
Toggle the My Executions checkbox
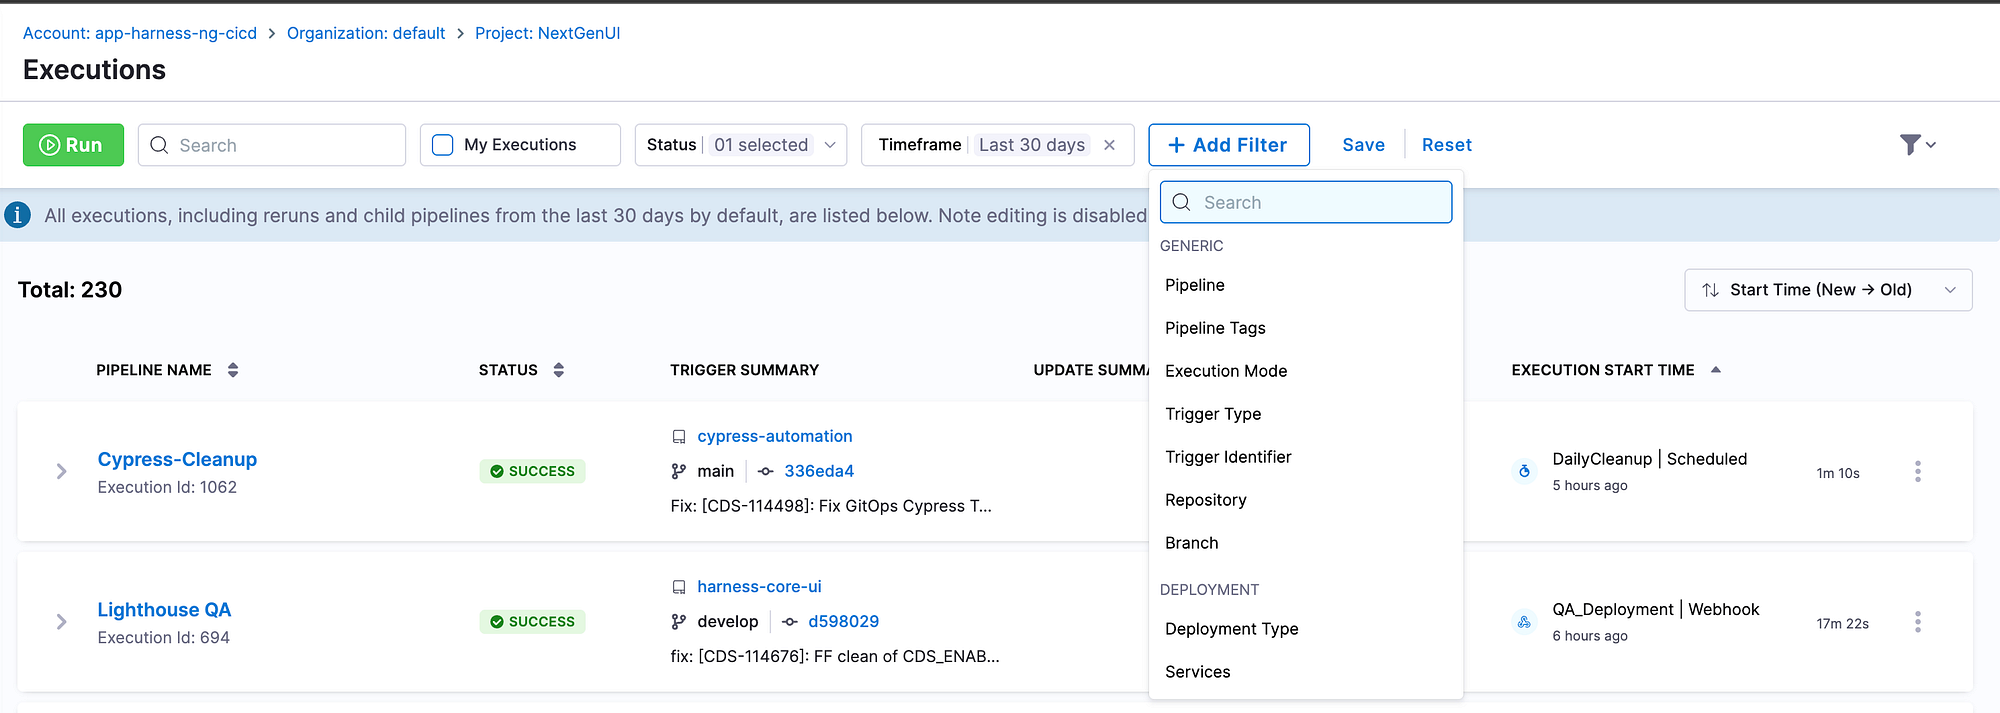[x=443, y=145]
